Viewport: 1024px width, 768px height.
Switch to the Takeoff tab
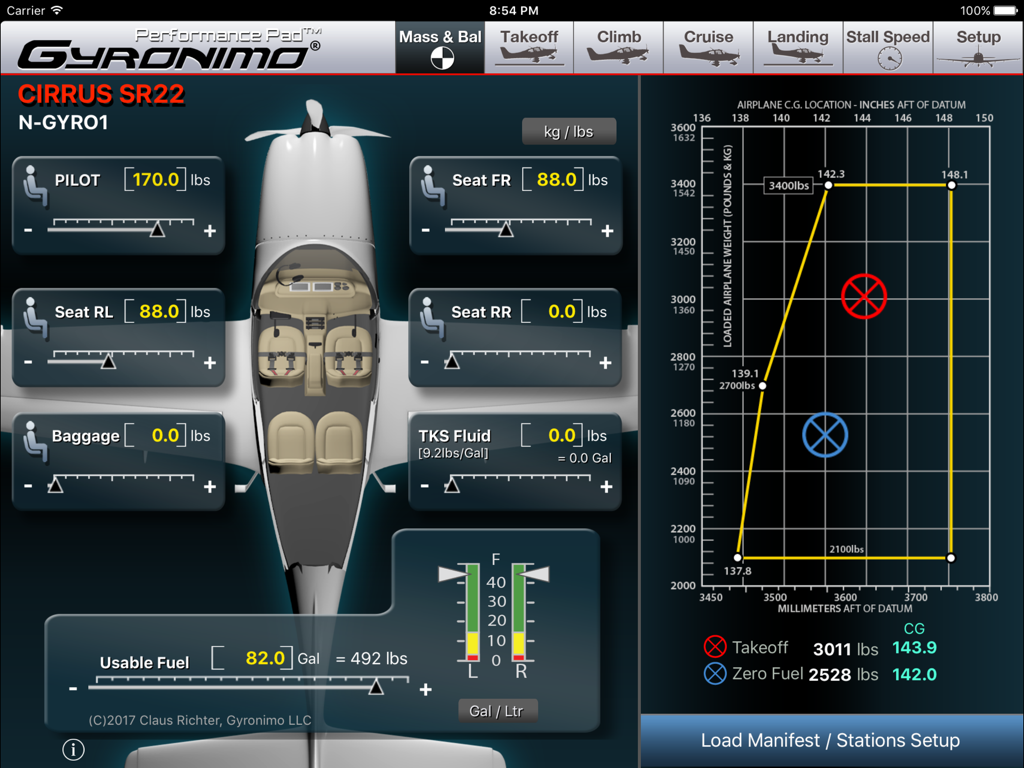[x=530, y=47]
